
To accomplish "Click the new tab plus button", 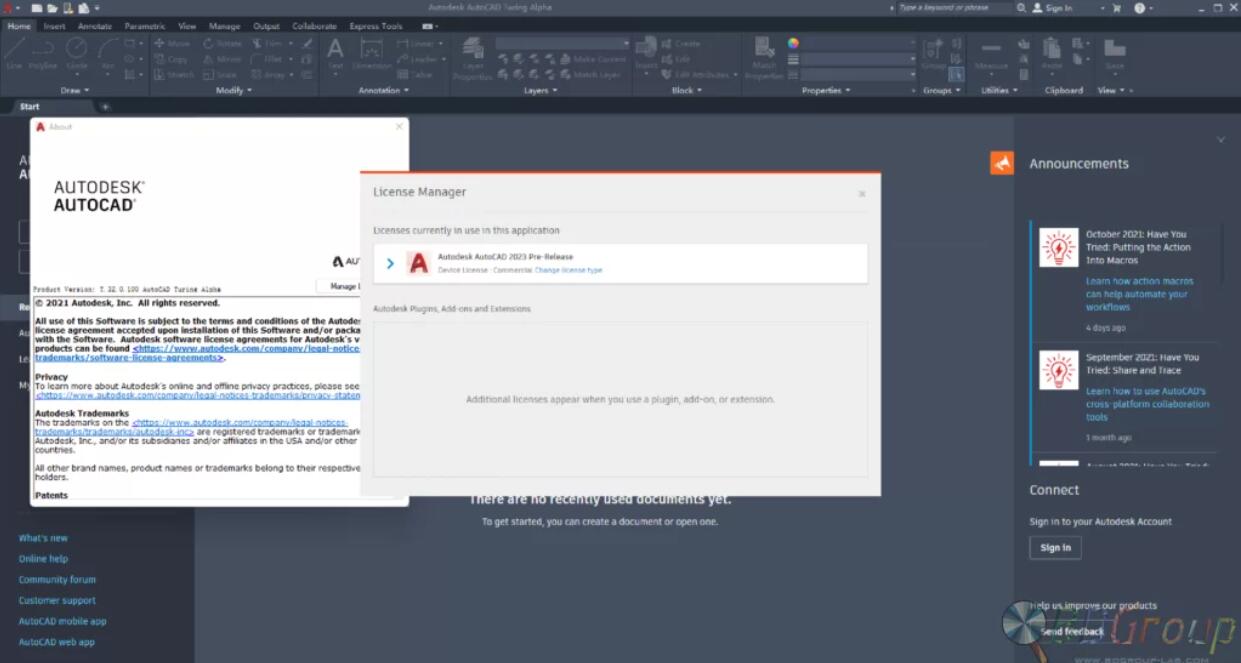I will (x=105, y=107).
